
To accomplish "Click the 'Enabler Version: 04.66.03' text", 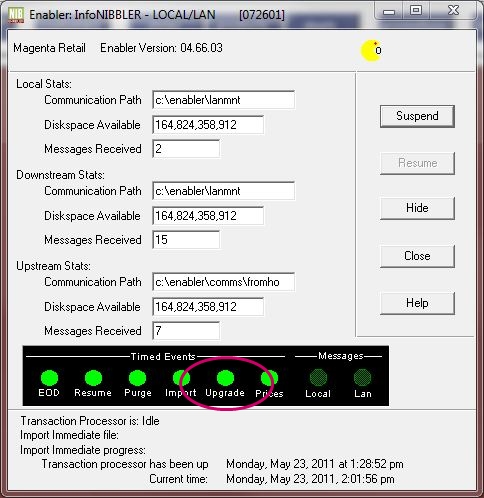I will [161, 48].
